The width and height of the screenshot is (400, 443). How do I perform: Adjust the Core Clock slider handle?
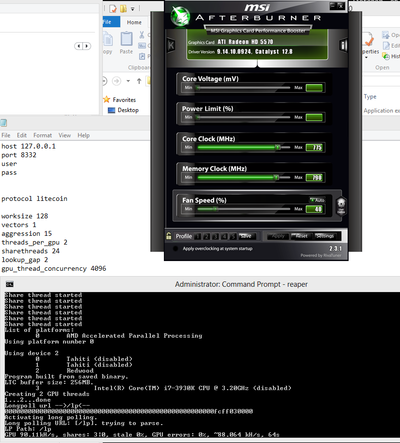coord(277,147)
